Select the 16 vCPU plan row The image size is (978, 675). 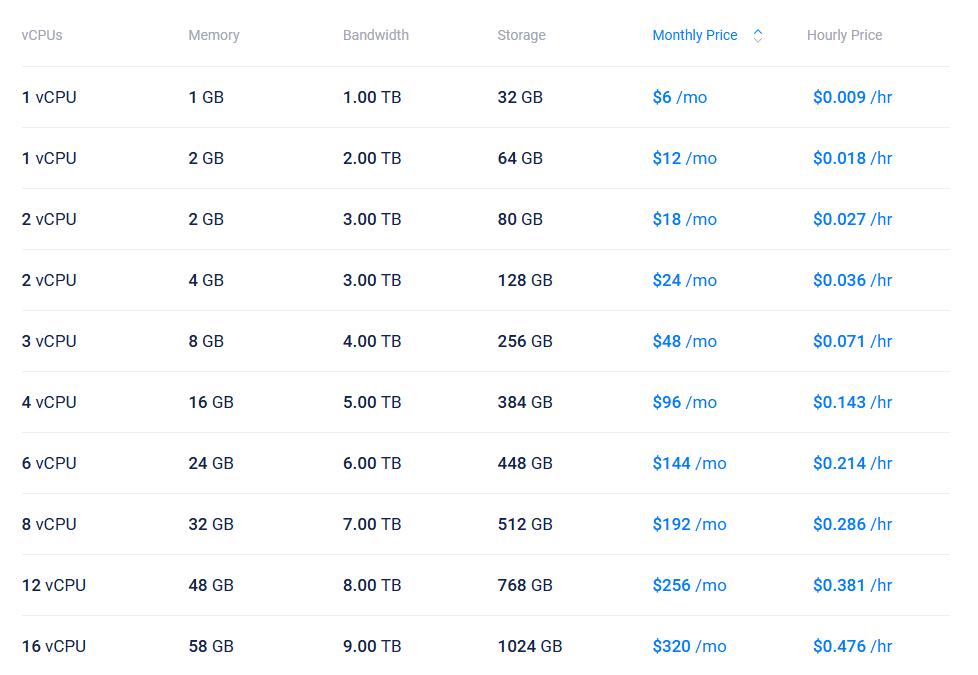(x=54, y=646)
